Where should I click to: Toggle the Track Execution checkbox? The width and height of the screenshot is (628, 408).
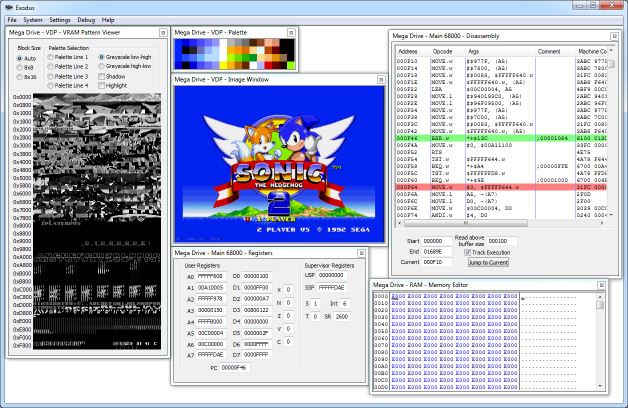coord(487,253)
